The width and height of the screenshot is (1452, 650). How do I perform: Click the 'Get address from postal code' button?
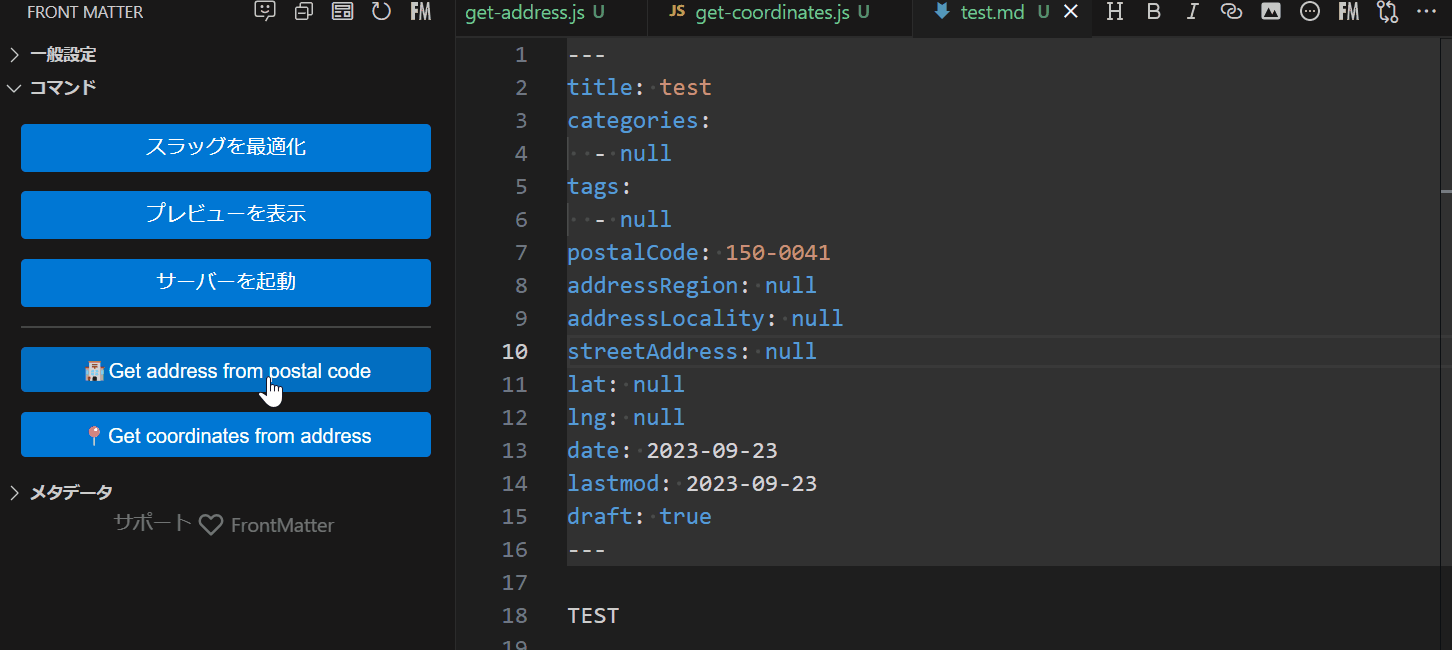(226, 370)
